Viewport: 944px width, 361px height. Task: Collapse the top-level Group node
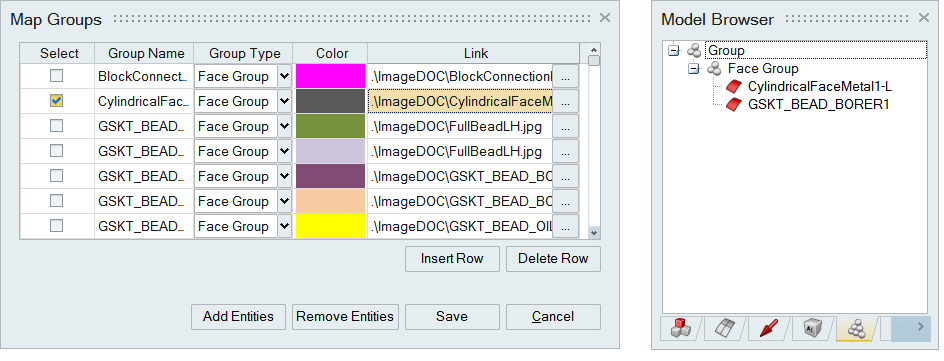[x=674, y=51]
